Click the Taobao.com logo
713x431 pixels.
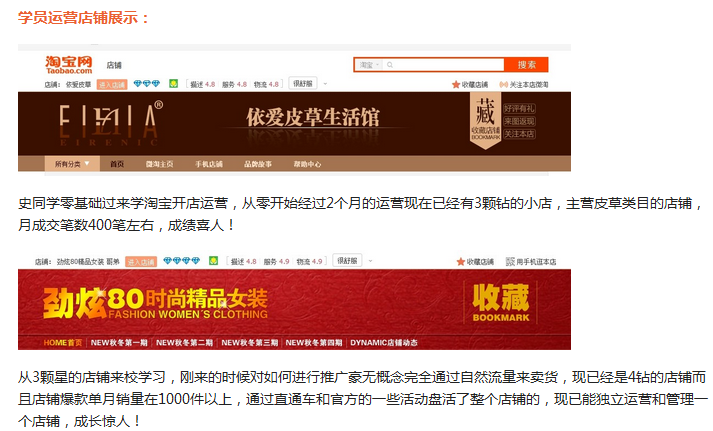pos(69,65)
